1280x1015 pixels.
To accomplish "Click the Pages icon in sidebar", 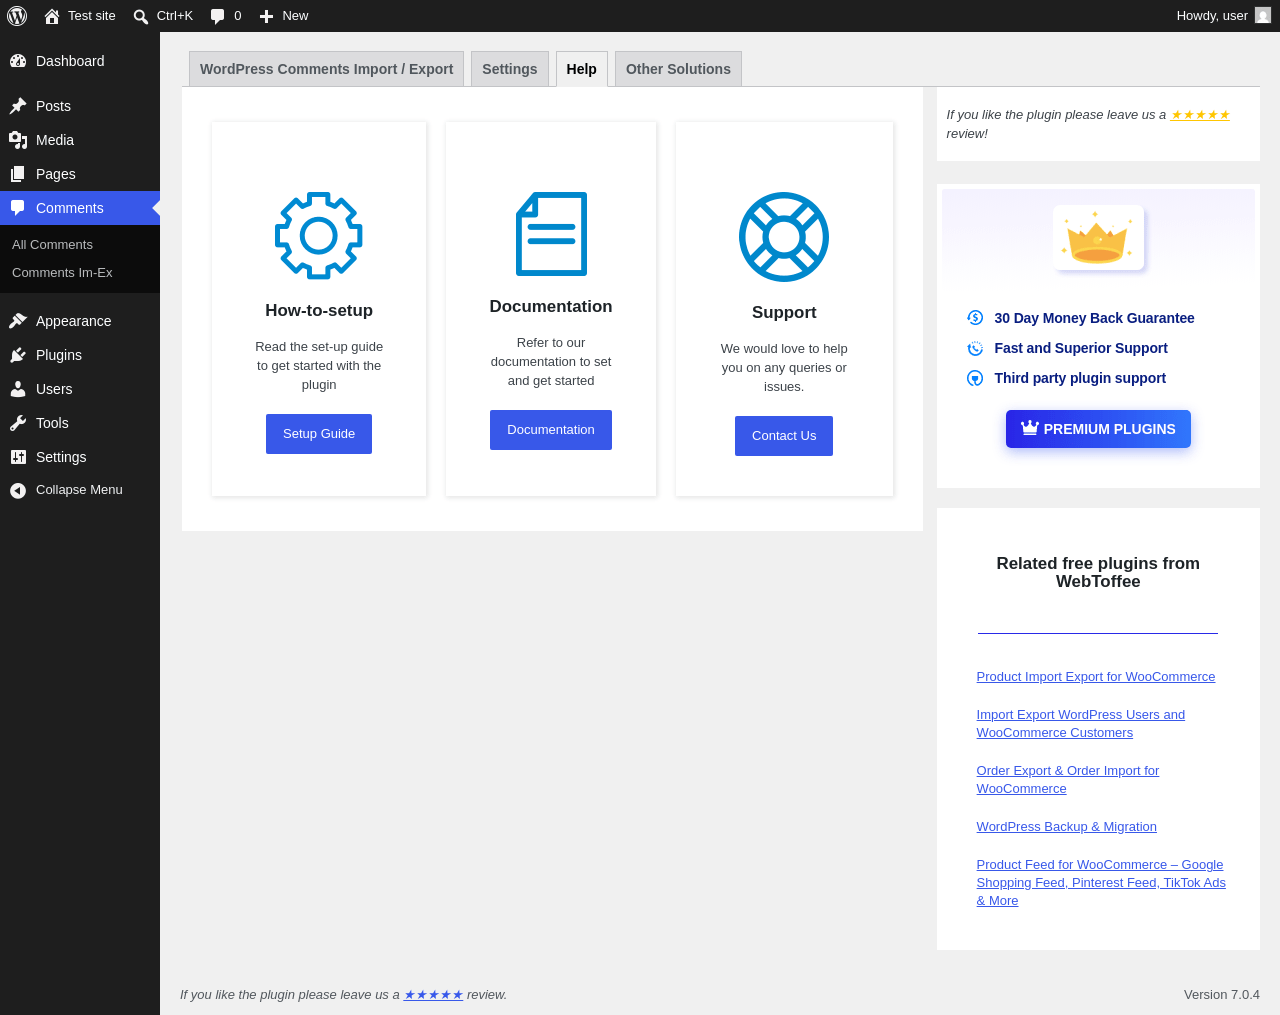I will click(x=18, y=174).
